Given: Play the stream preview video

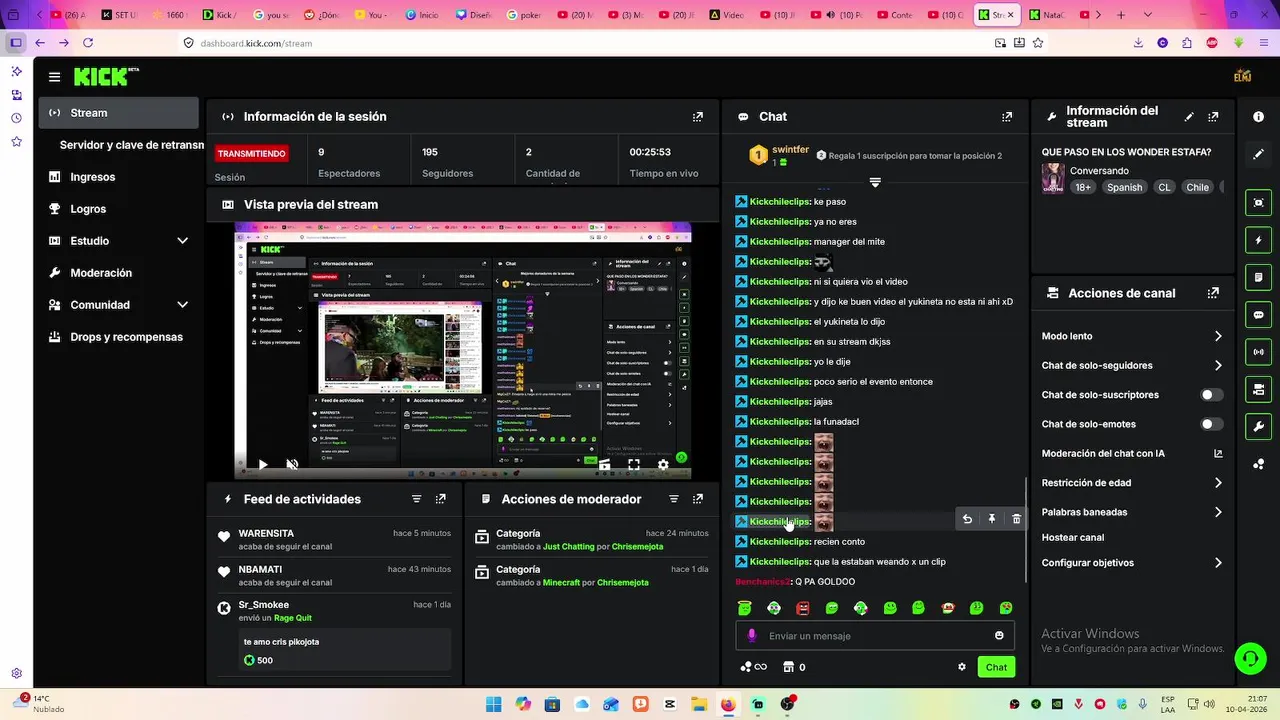Looking at the screenshot, I should [262, 465].
